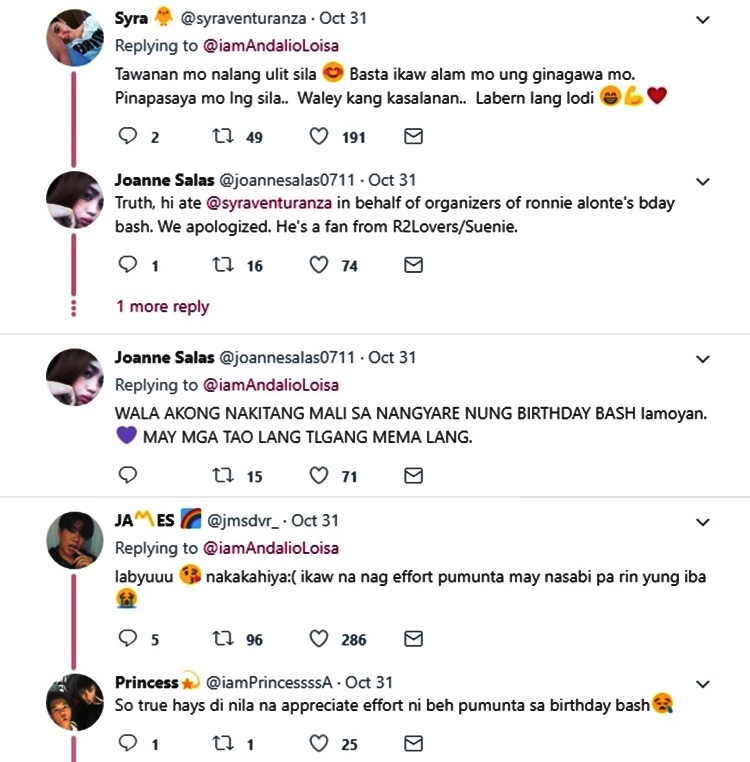Open Princess's profile picture
The image size is (750, 762).
[x=75, y=702]
